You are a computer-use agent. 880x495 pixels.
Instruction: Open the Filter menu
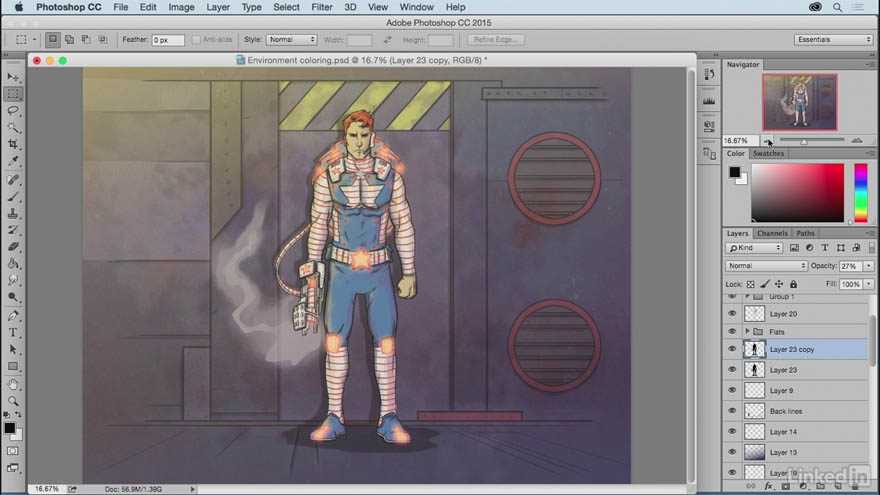(x=322, y=7)
